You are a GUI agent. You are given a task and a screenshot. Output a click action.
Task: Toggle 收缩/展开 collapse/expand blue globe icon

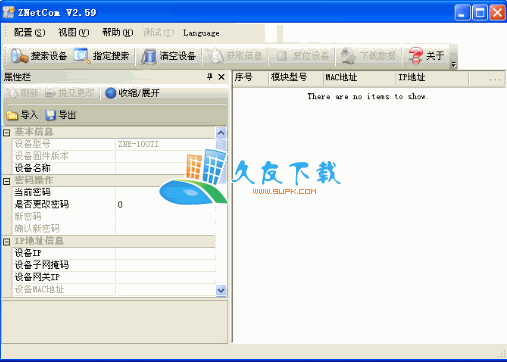(110, 93)
